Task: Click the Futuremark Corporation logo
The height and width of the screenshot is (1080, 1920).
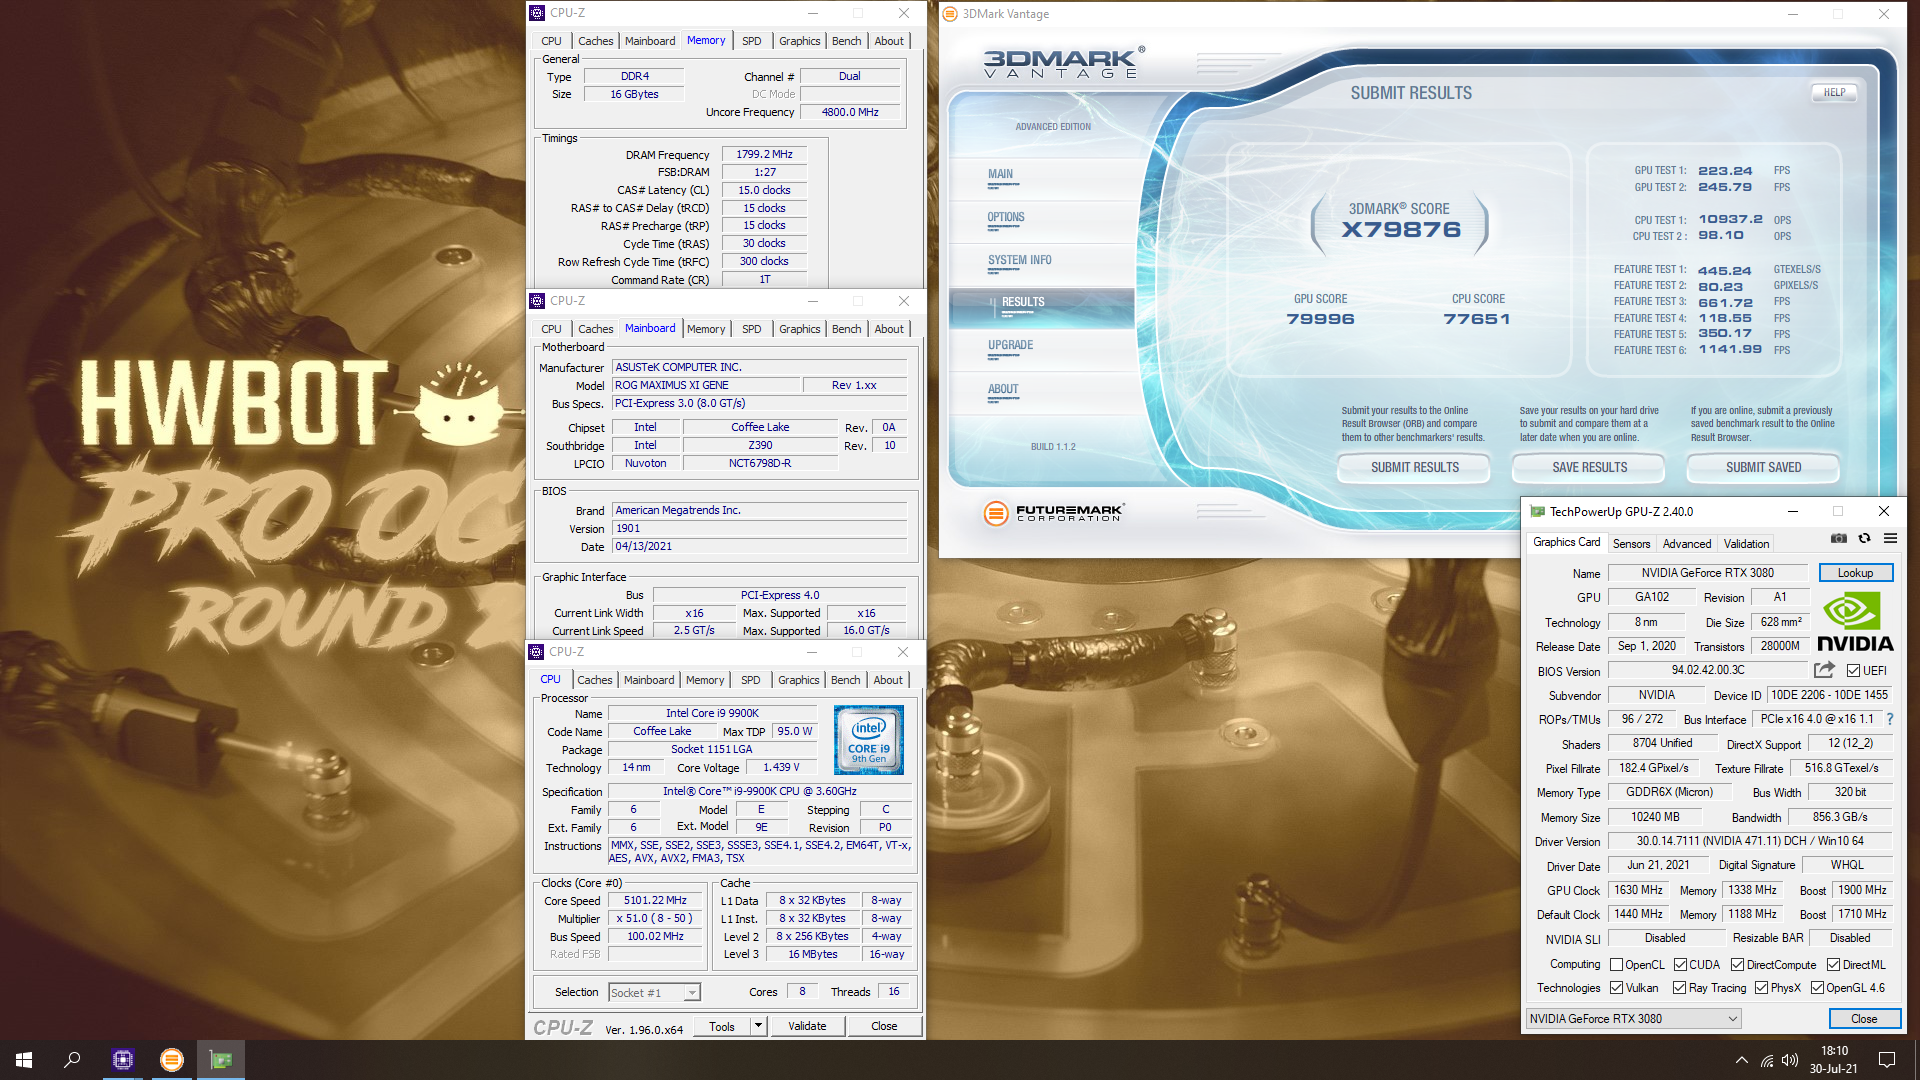Action: tap(1054, 513)
